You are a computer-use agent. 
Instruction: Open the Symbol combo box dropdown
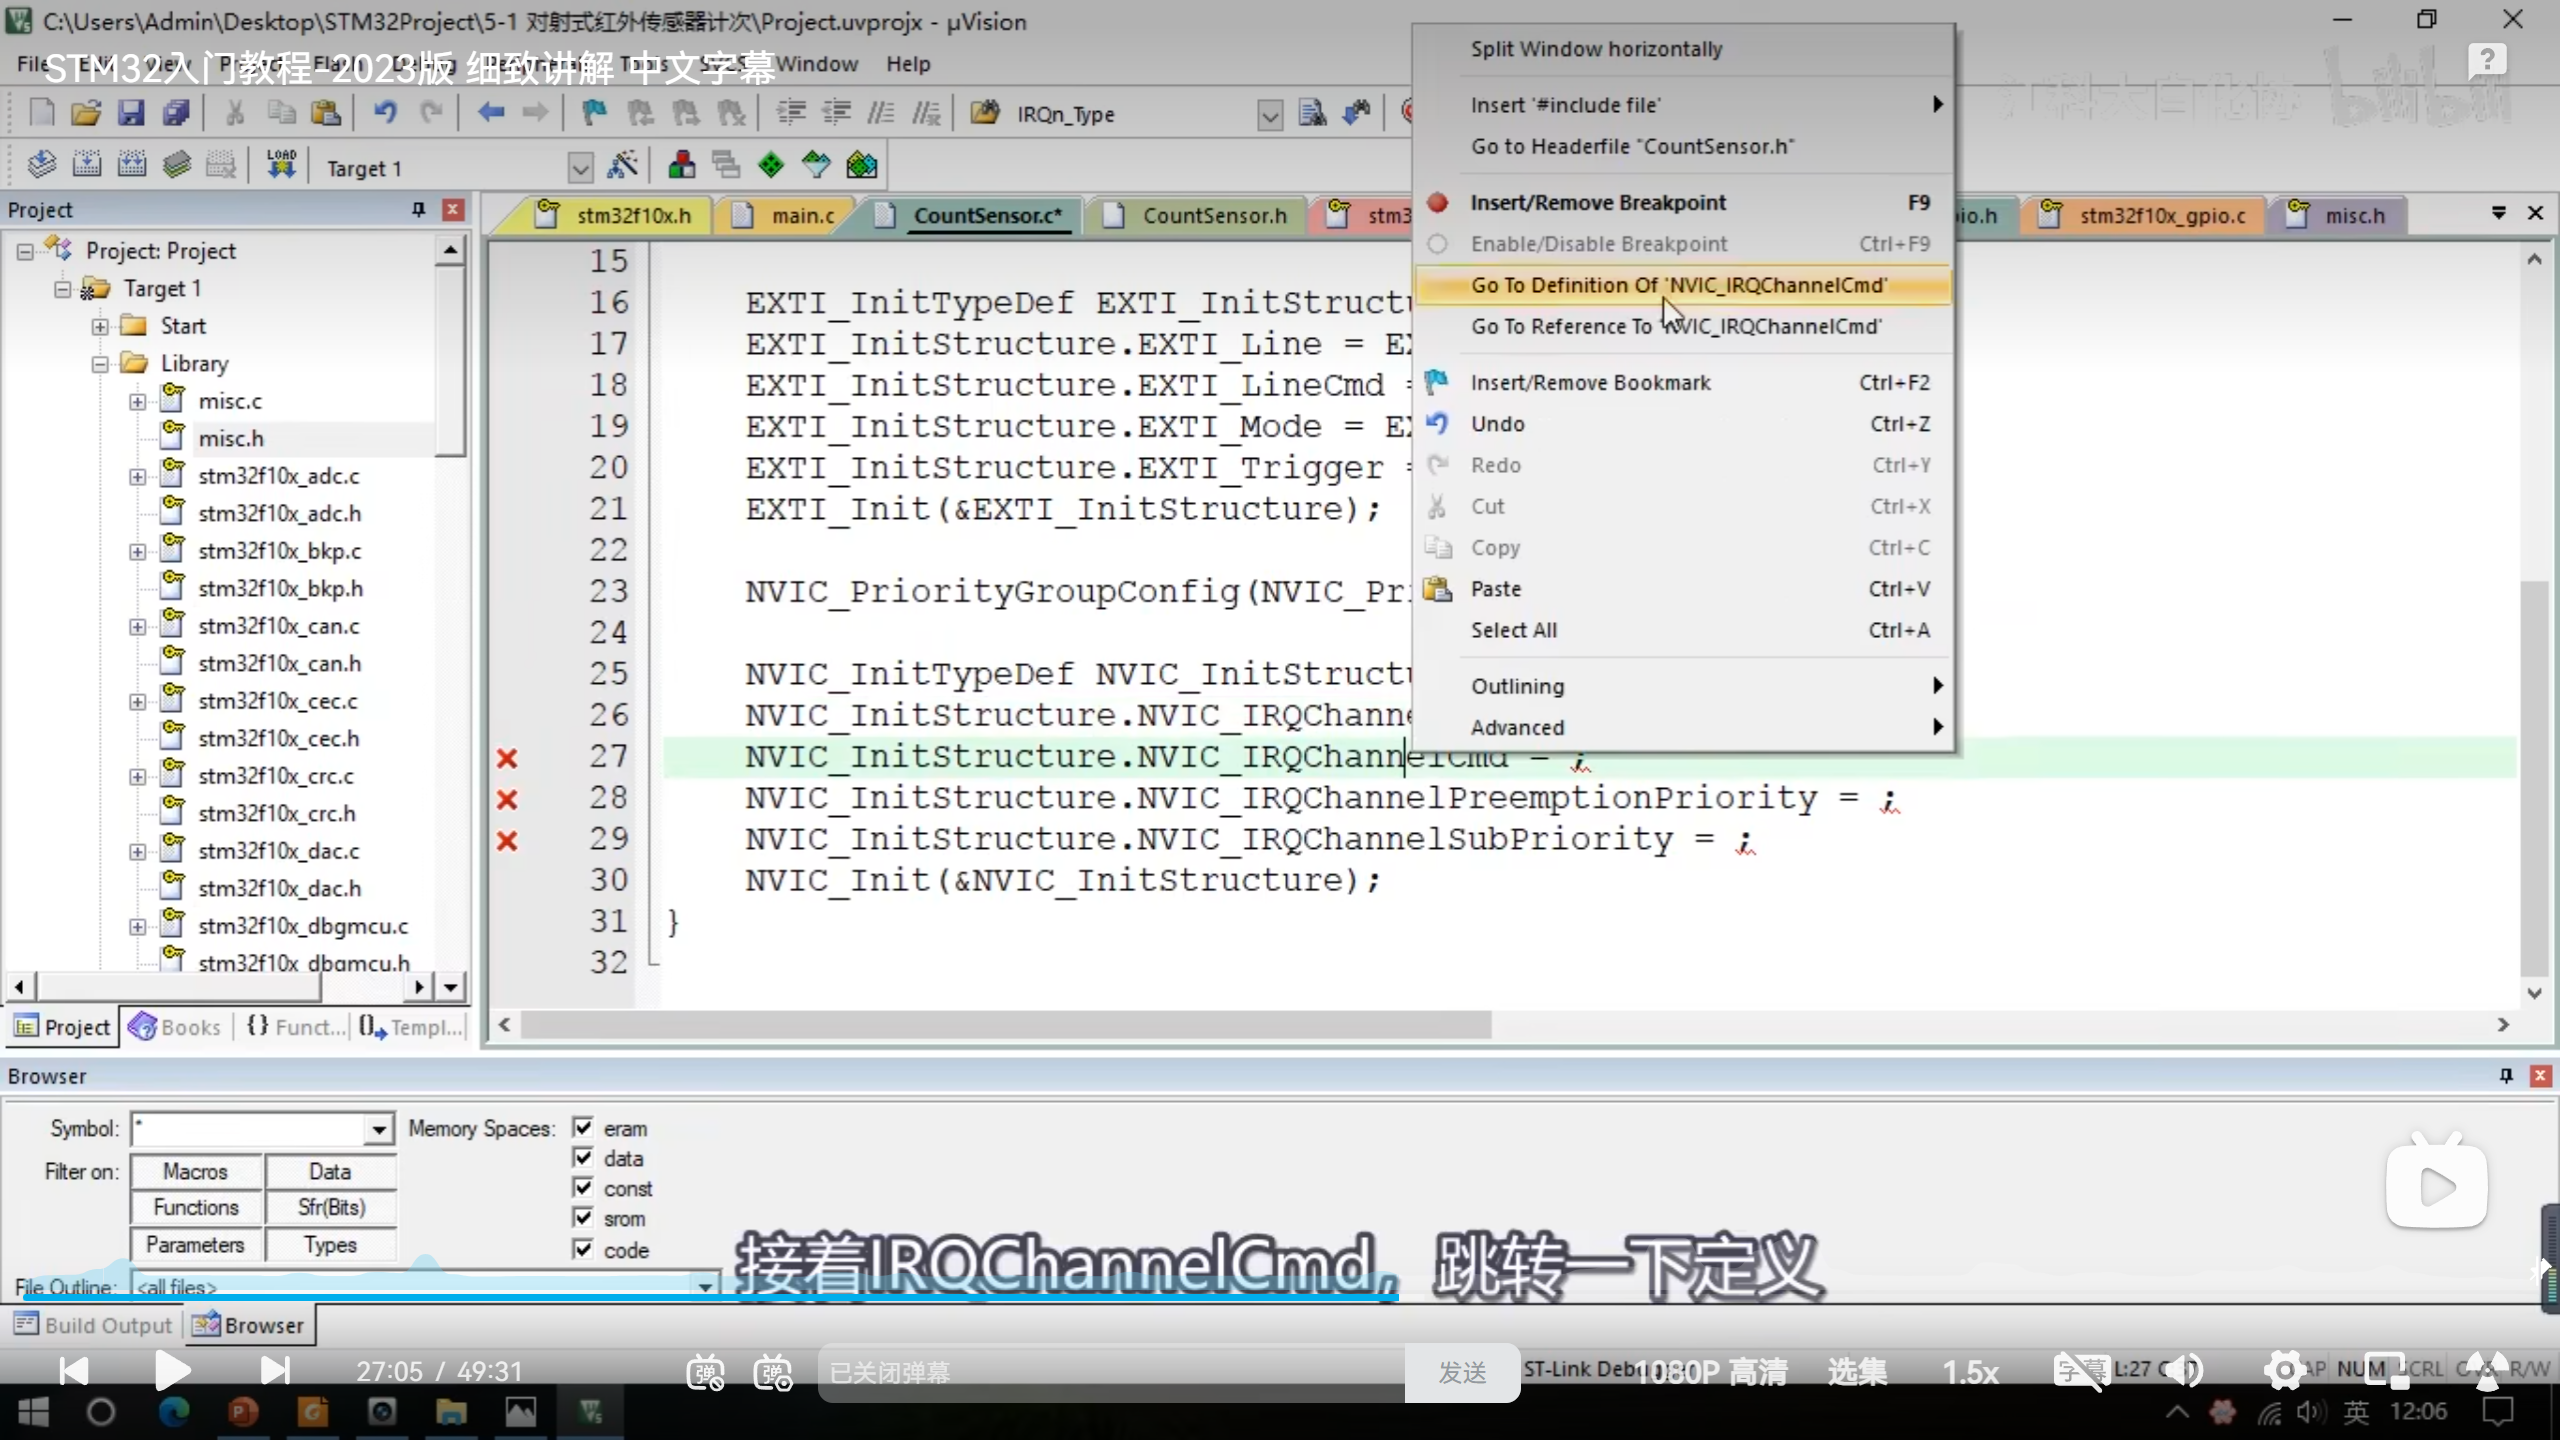pyautogui.click(x=378, y=1130)
